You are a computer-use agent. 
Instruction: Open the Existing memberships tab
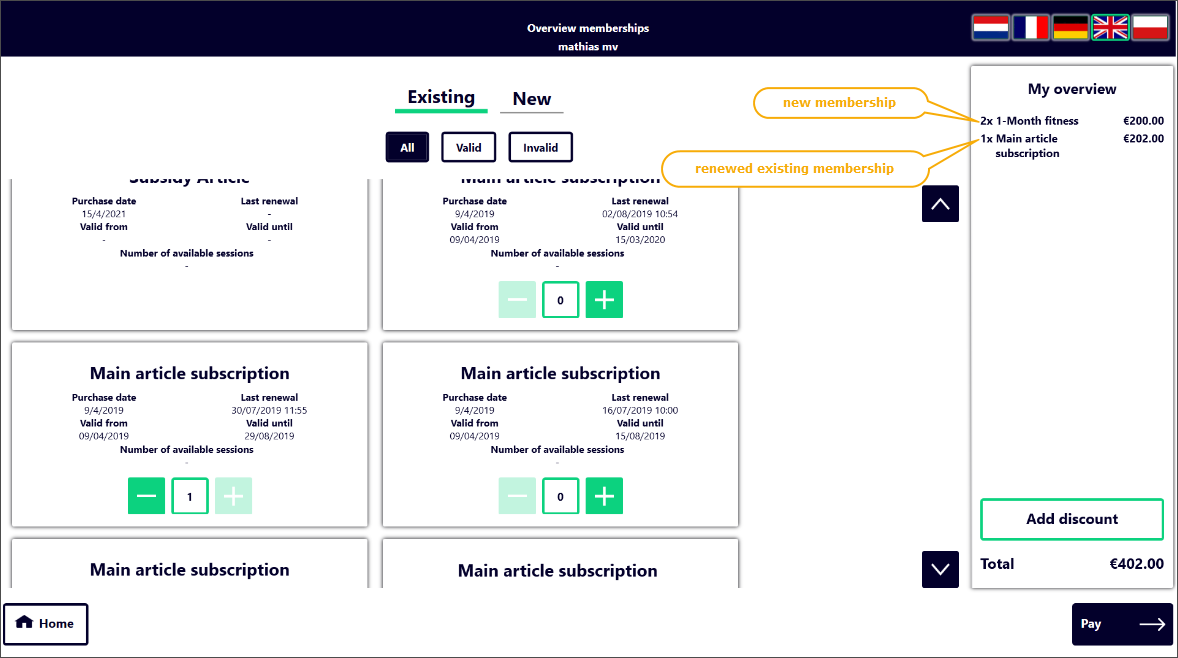pyautogui.click(x=441, y=98)
